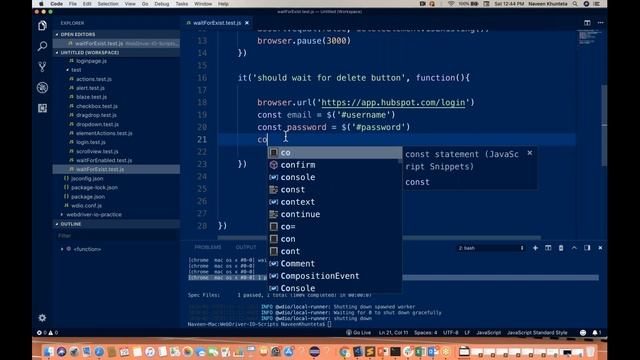Open wdio.conf.js in explorer
Image resolution: width=640 pixels, height=360 pixels.
(x=86, y=205)
